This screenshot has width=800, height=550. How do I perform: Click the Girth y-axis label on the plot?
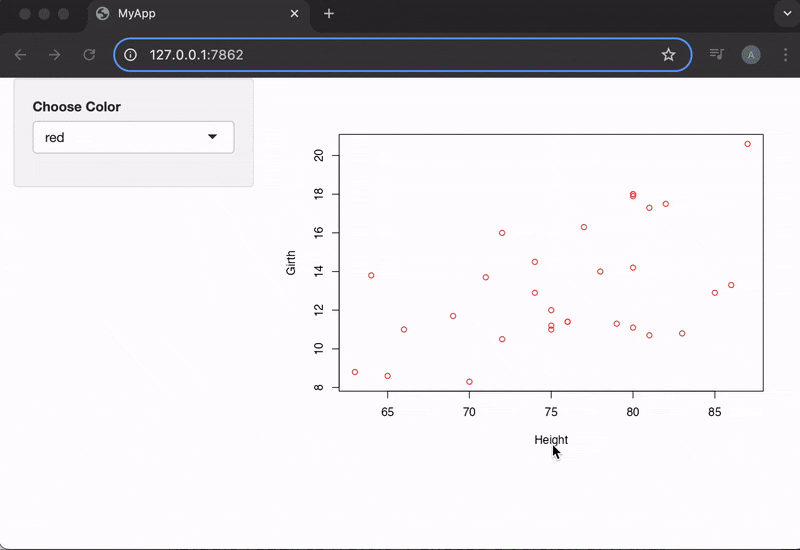[x=291, y=262]
